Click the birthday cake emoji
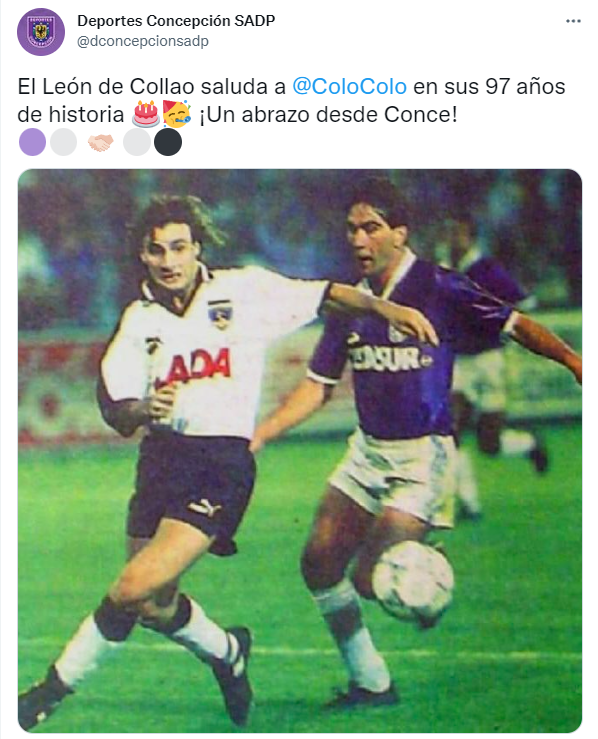The width and height of the screenshot is (598, 739). (146, 114)
